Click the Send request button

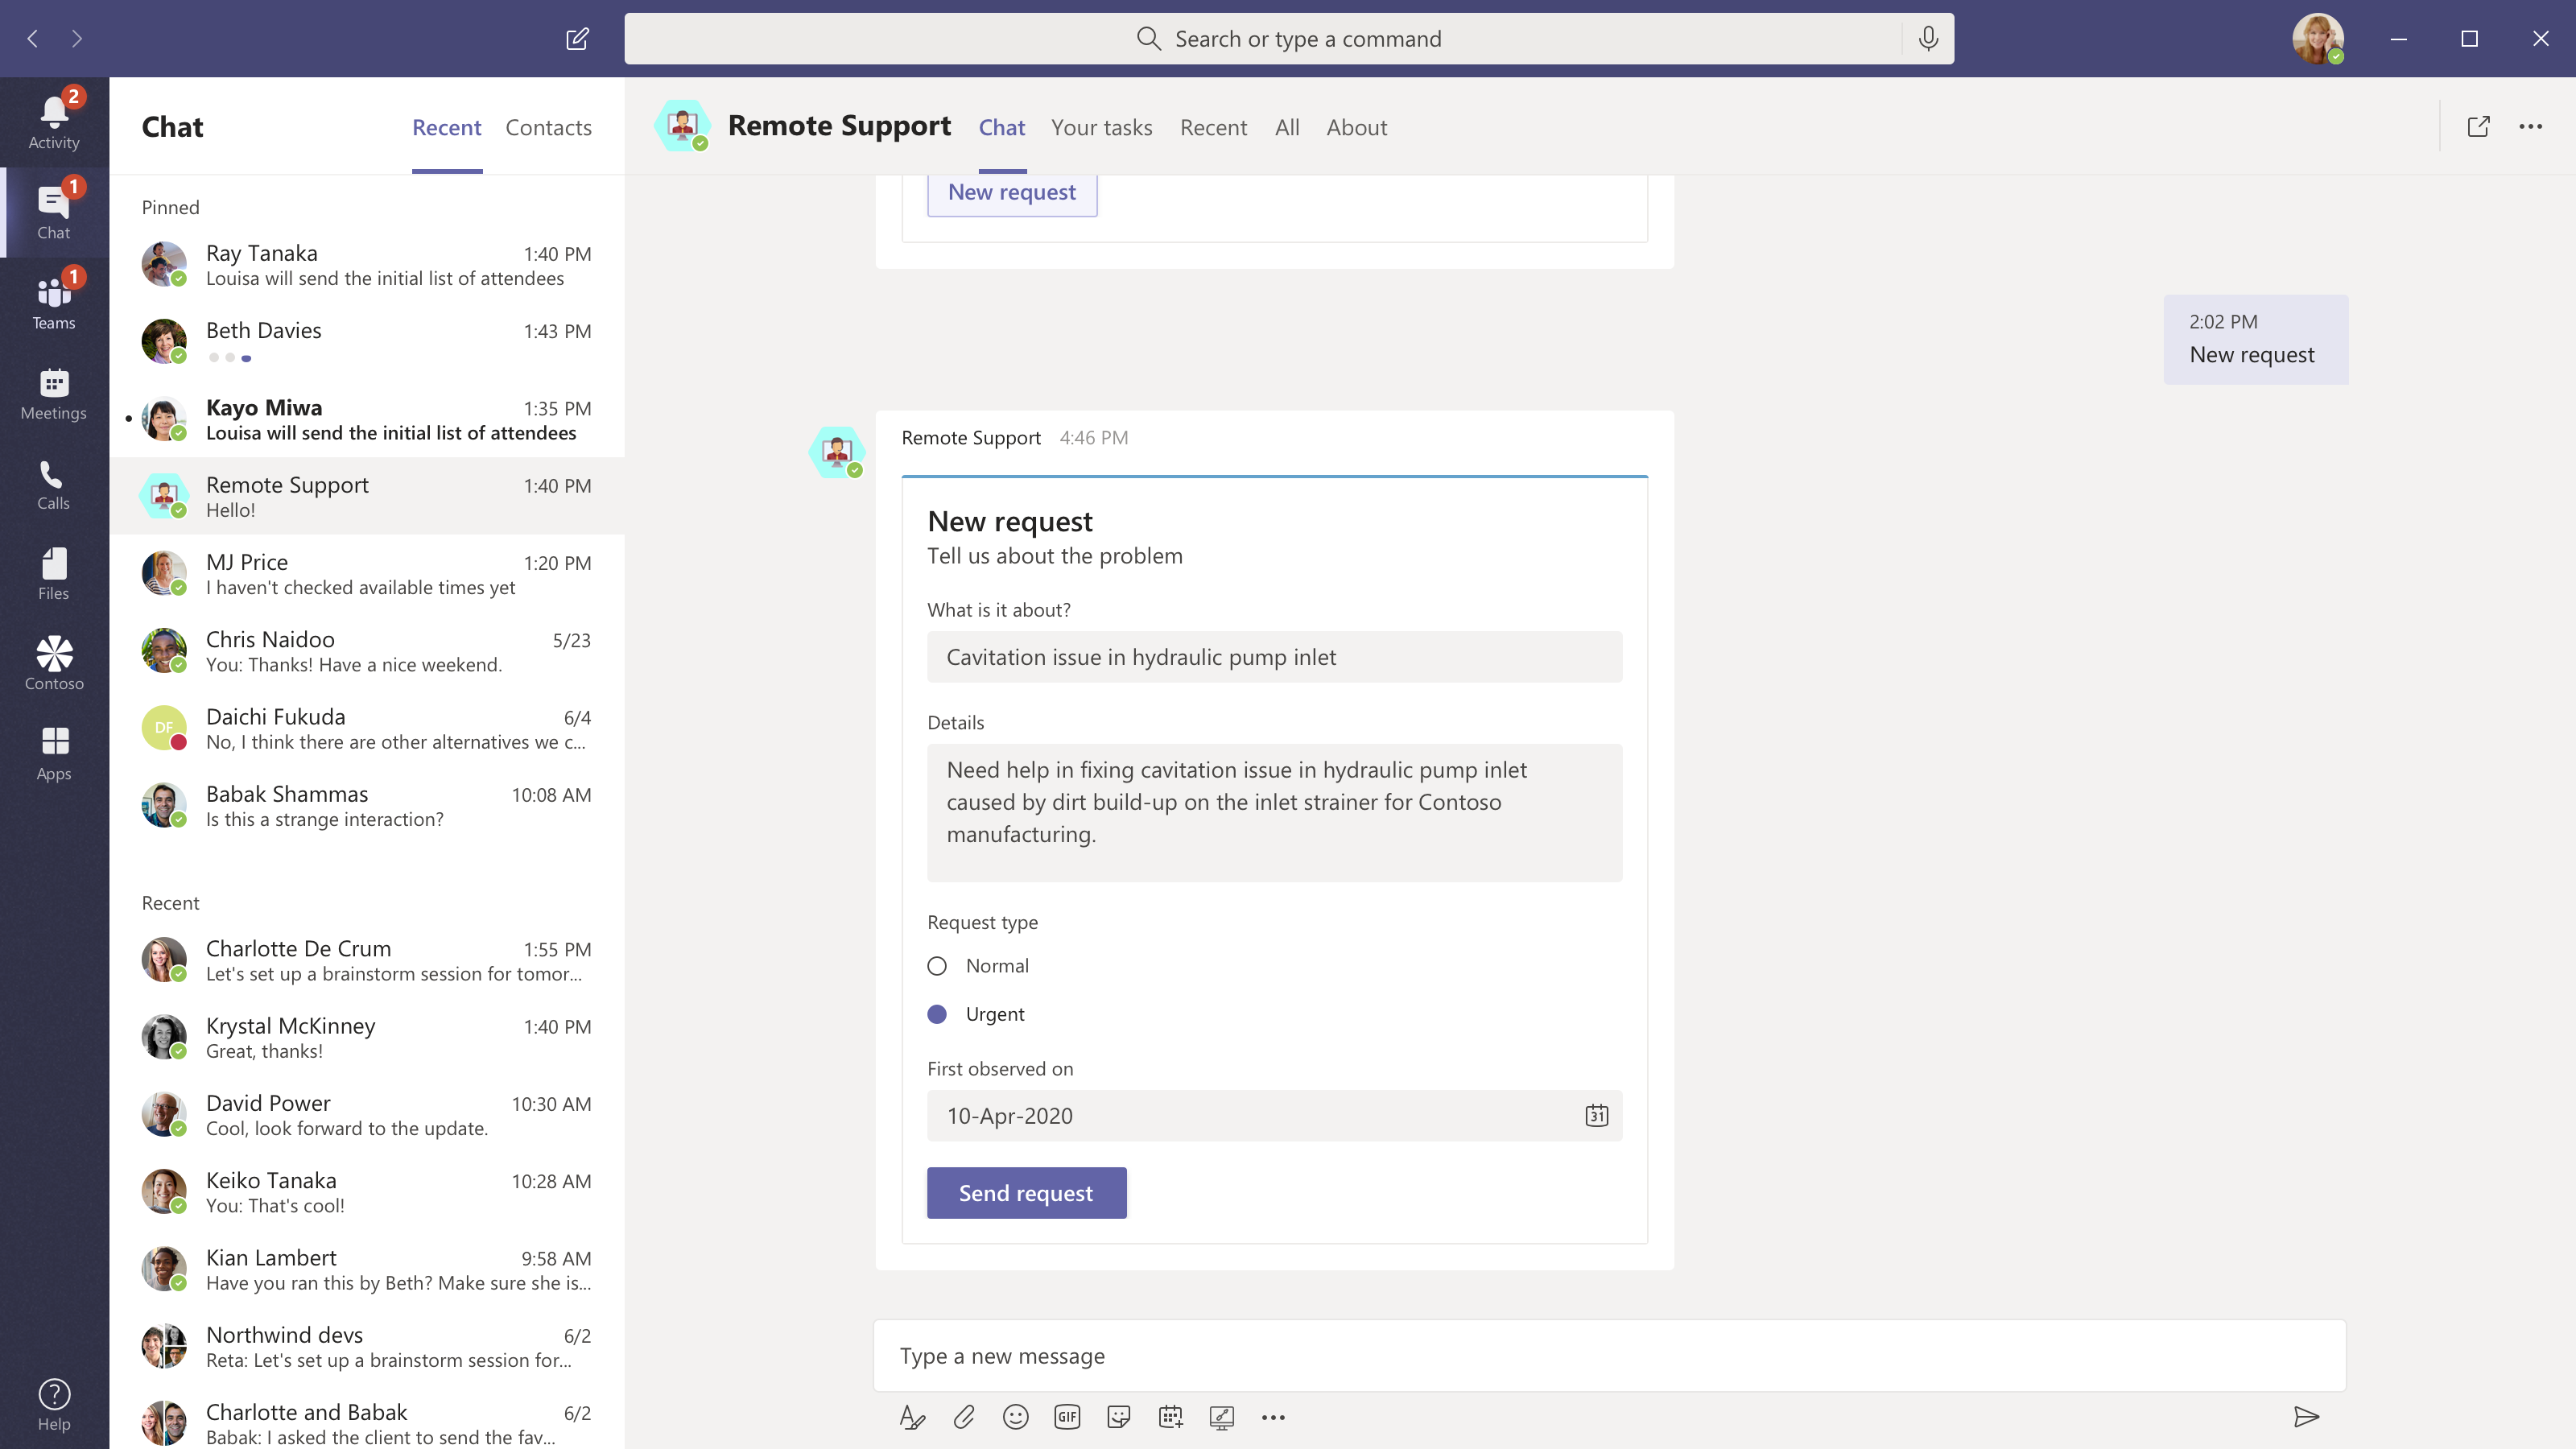pos(1026,1193)
